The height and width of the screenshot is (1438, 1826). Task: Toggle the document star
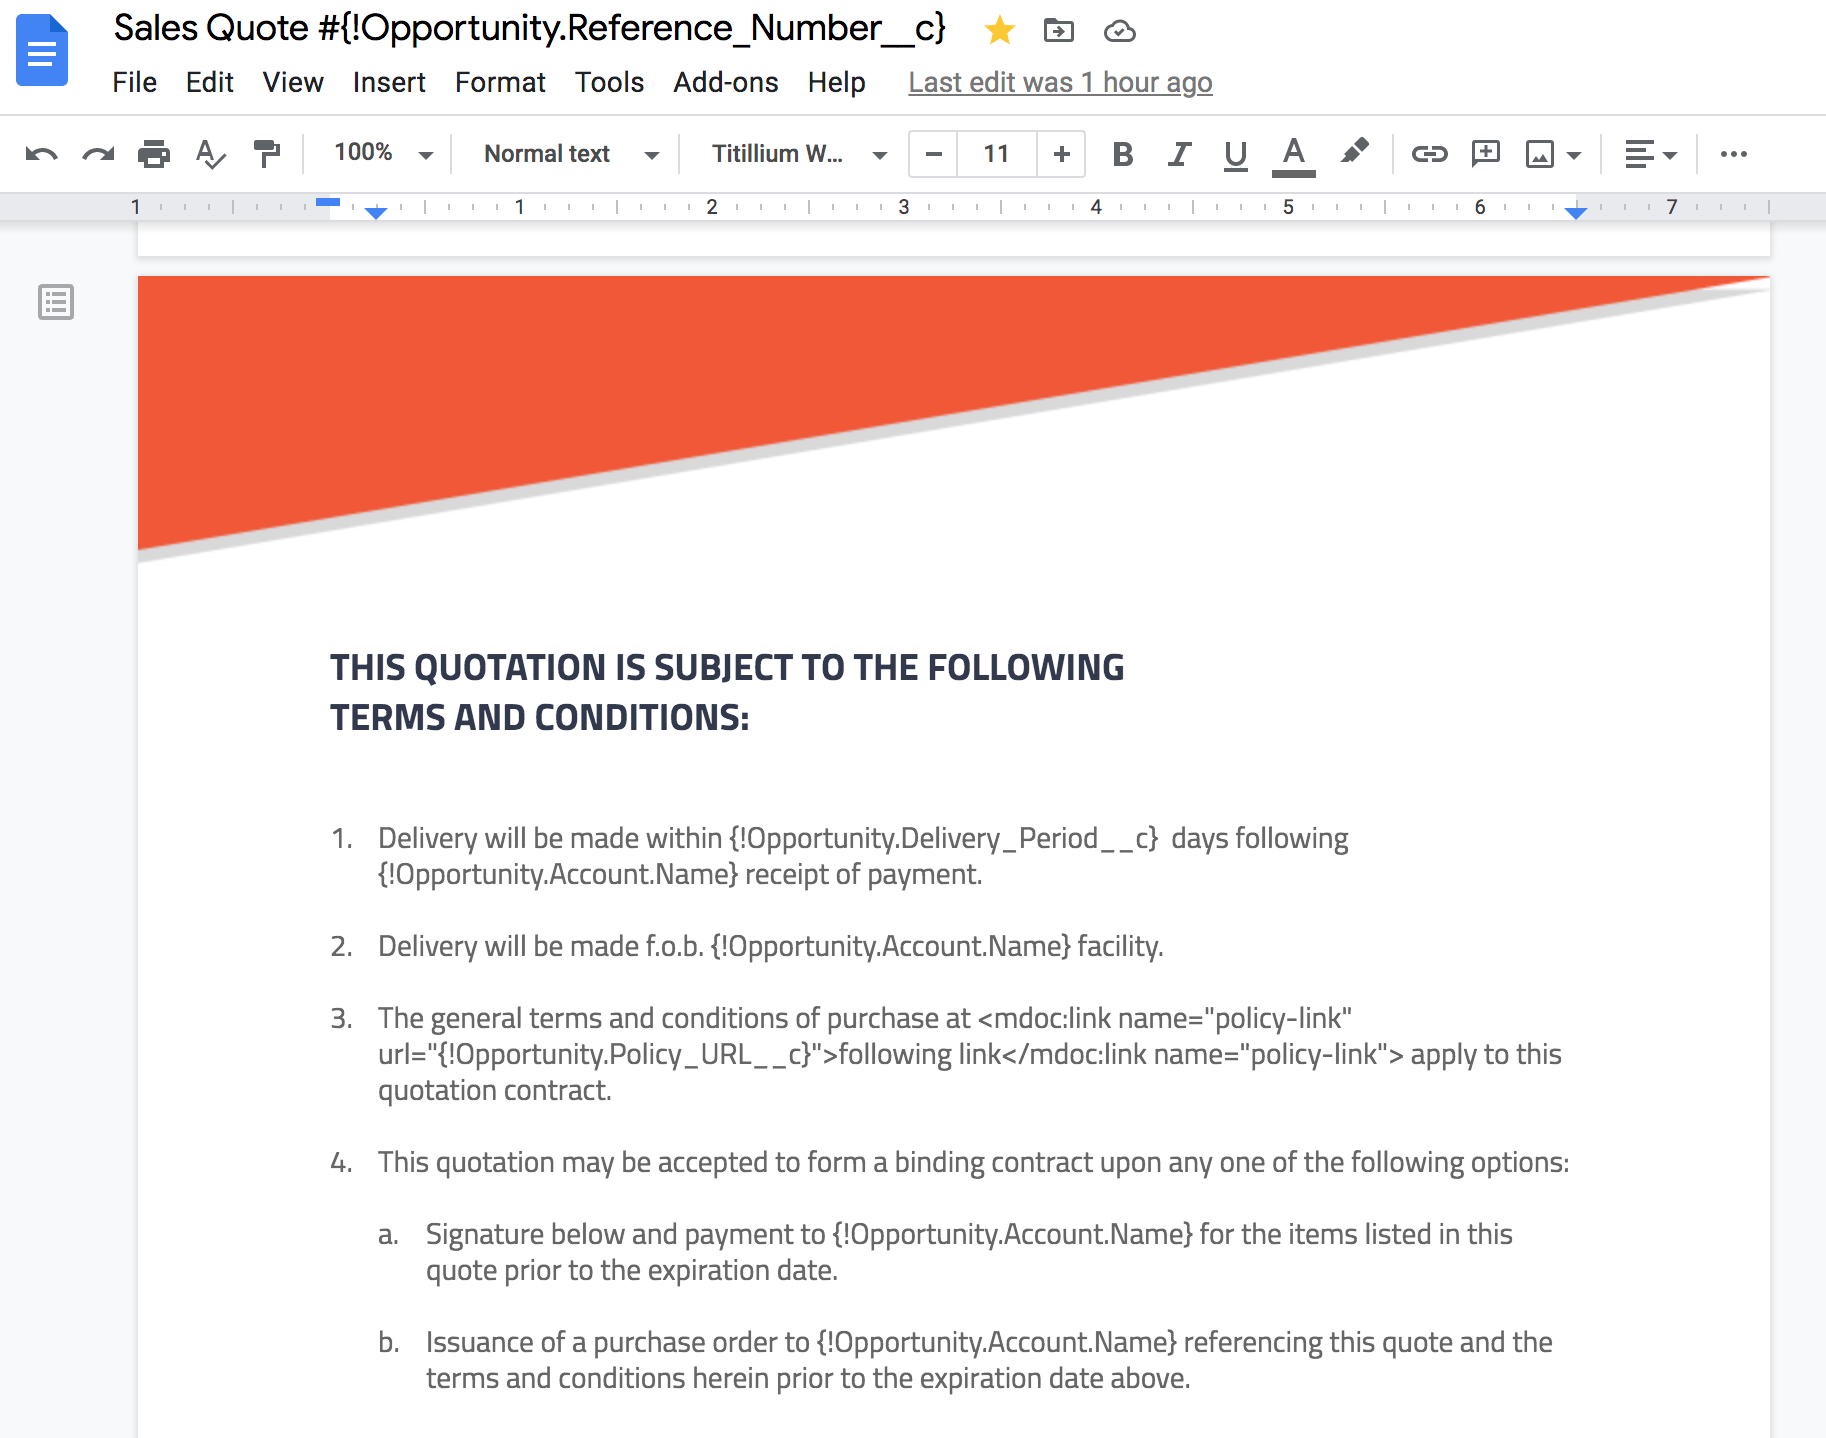pos(999,31)
